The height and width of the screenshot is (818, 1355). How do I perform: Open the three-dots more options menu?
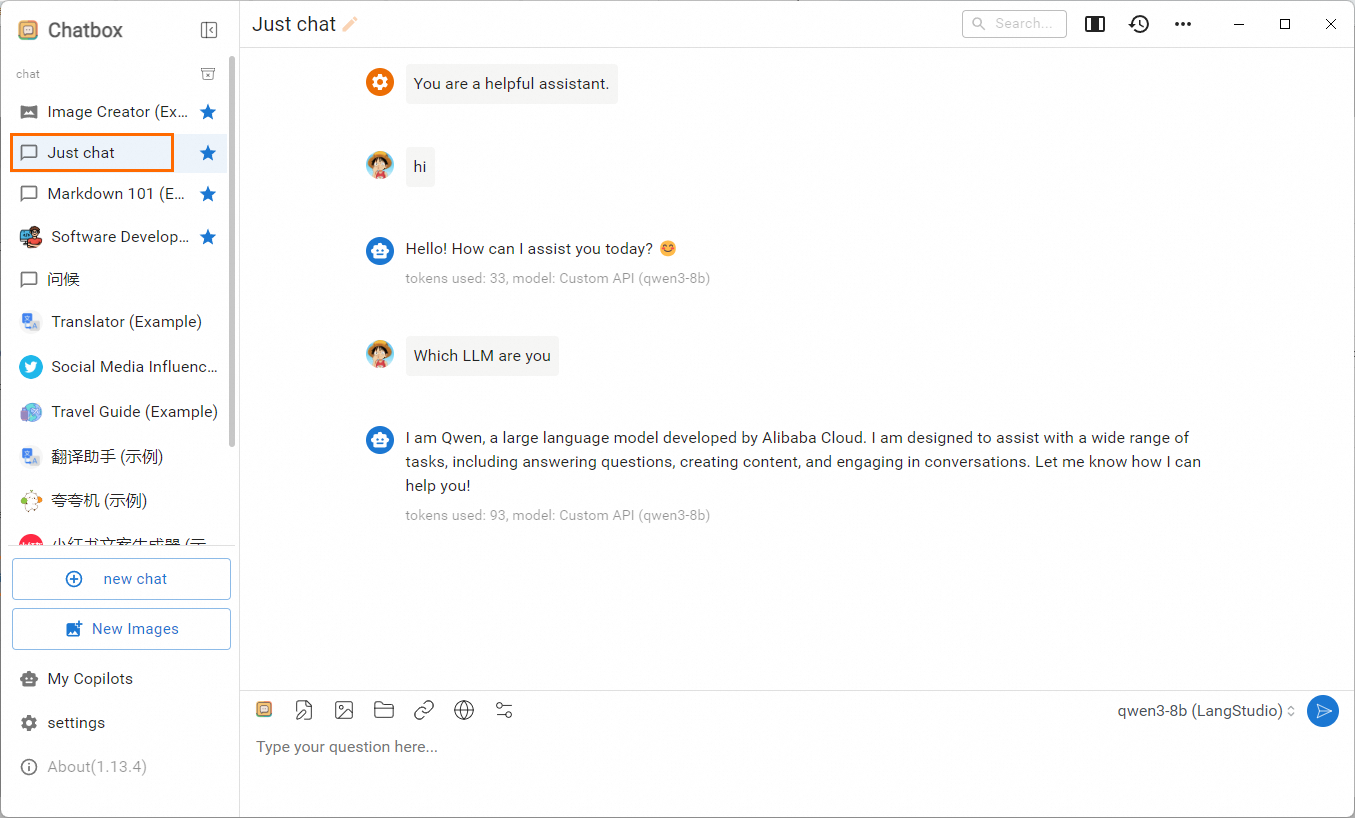(x=1183, y=24)
